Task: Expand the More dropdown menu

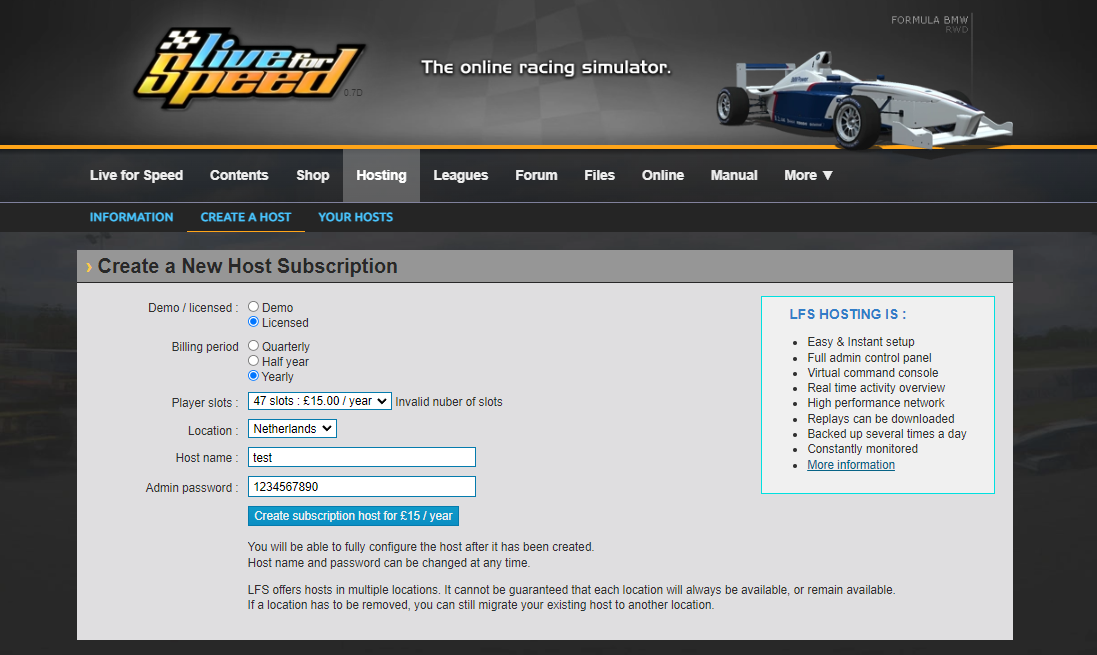Action: point(809,176)
